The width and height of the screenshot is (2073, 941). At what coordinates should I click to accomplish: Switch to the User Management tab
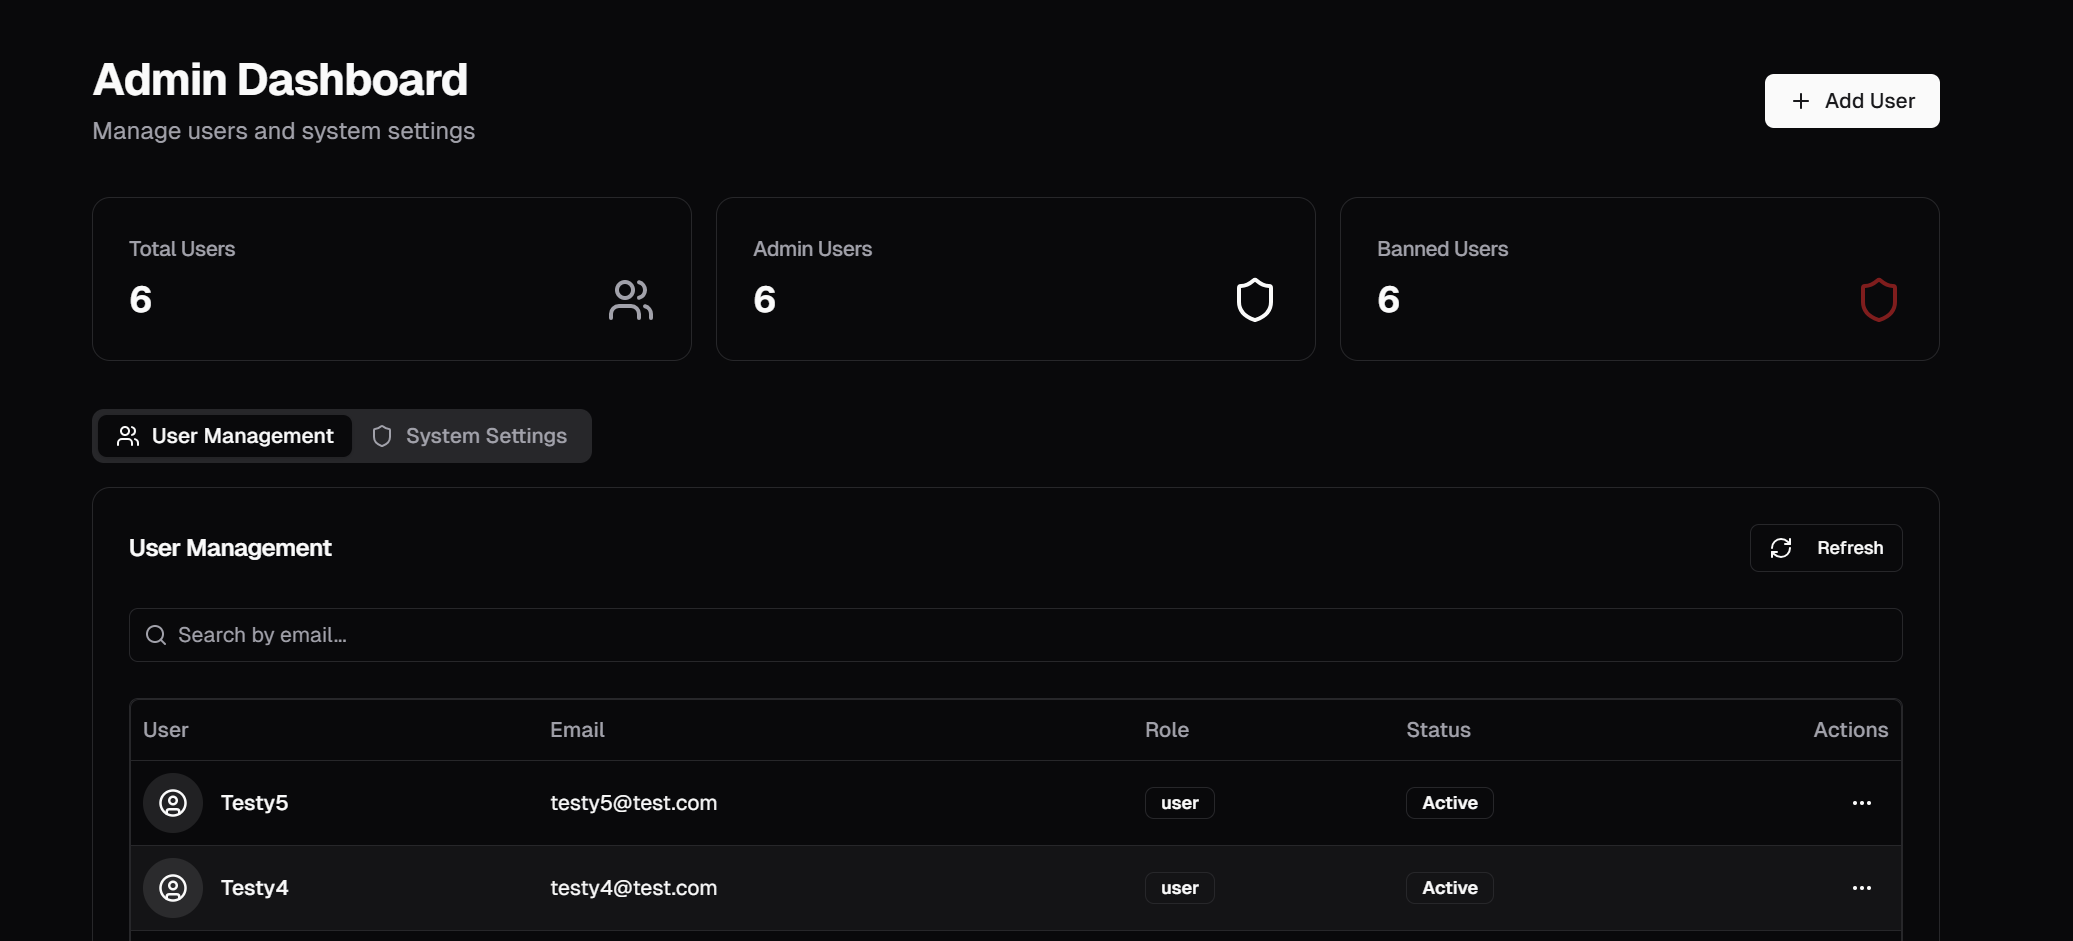pyautogui.click(x=225, y=436)
